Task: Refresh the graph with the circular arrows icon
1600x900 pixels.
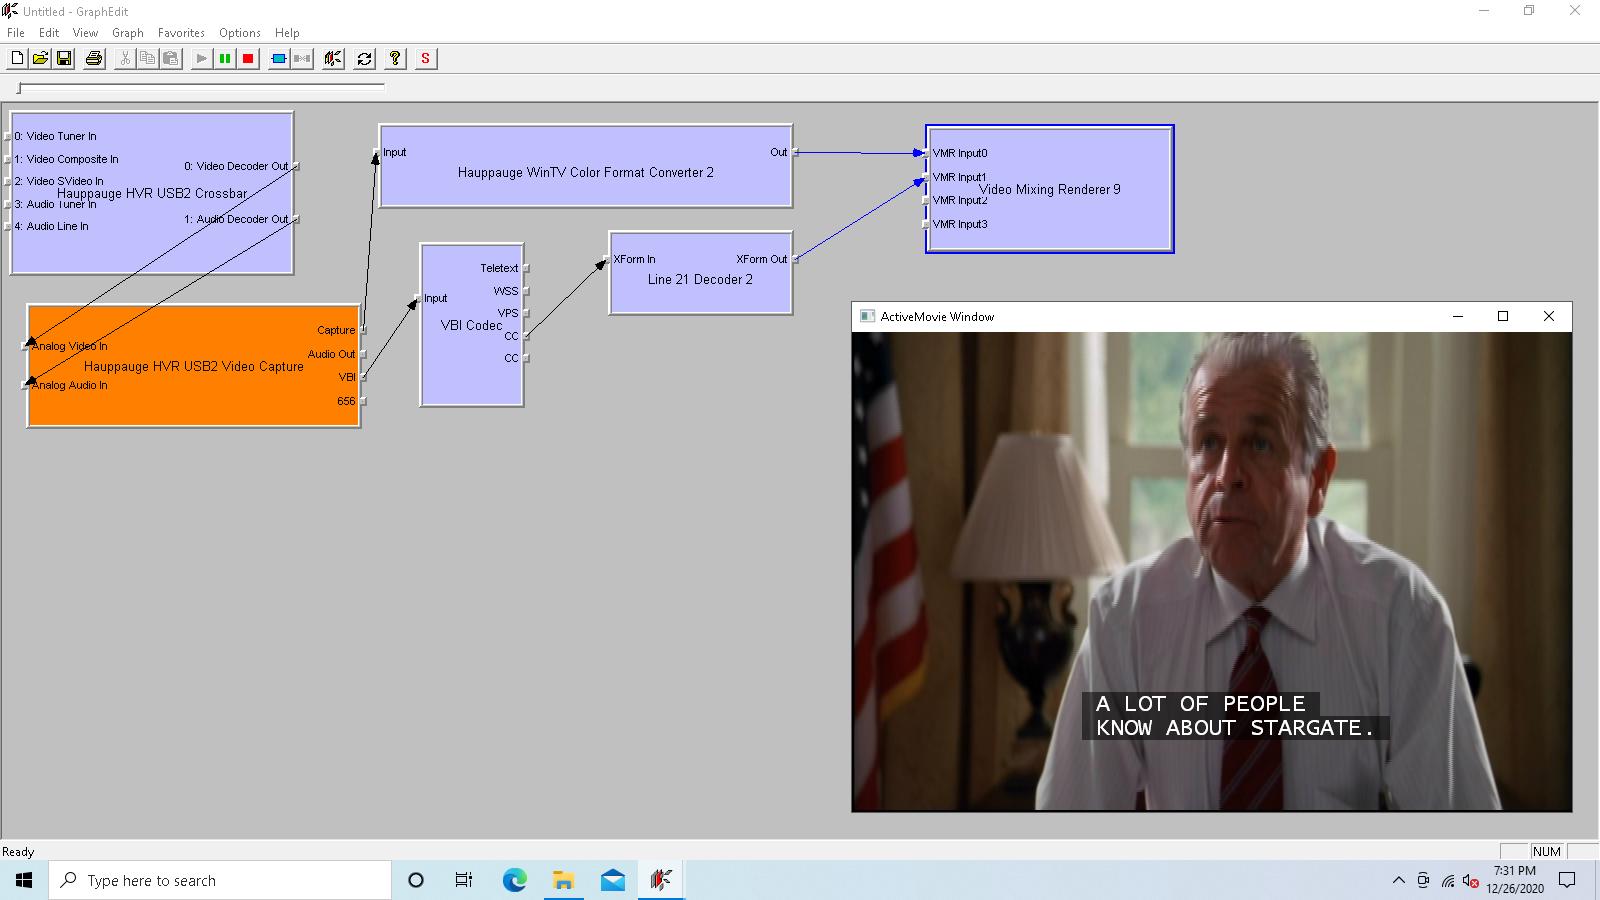Action: (364, 59)
